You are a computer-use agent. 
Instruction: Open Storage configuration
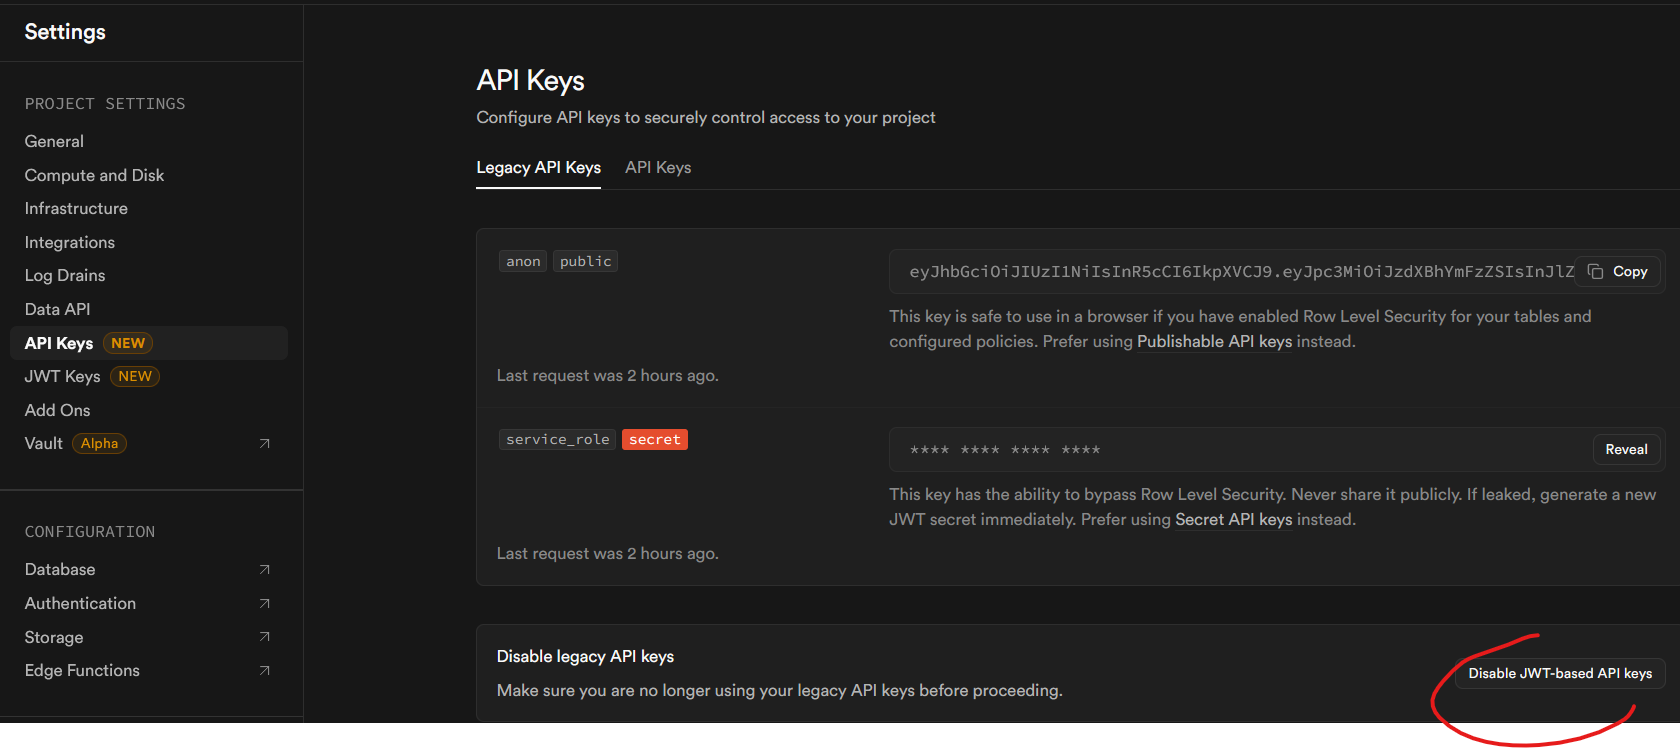(54, 637)
